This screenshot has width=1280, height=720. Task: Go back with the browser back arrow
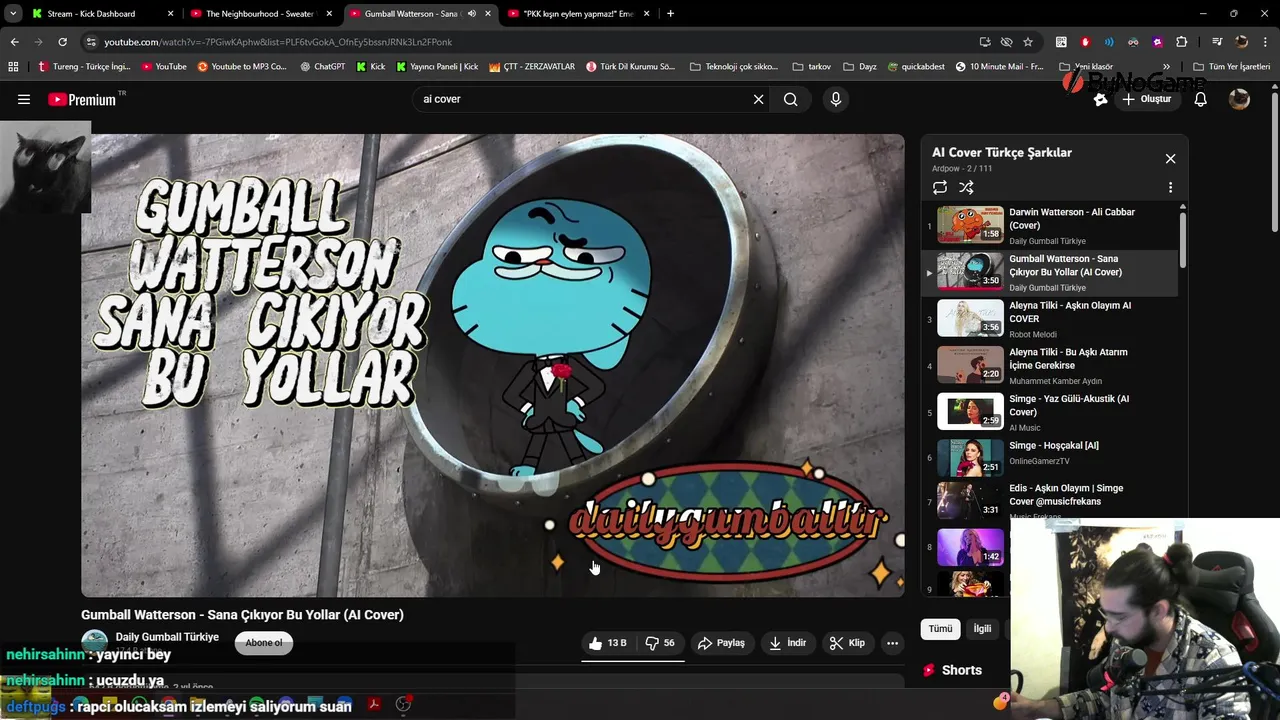click(x=14, y=42)
